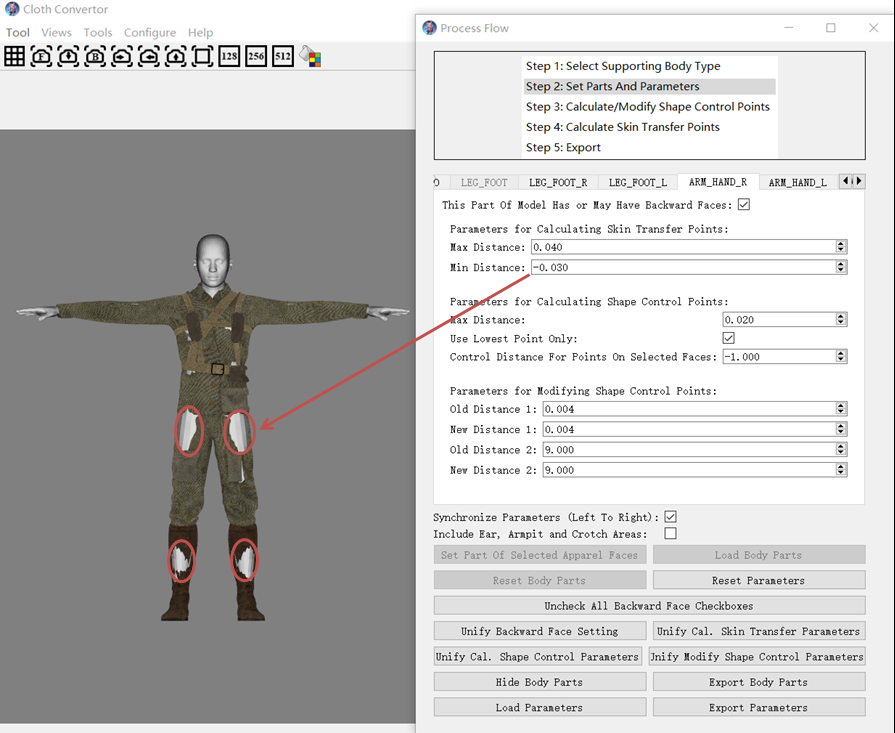The width and height of the screenshot is (895, 733).
Task: Switch to front view camera icon
Action: [41, 56]
